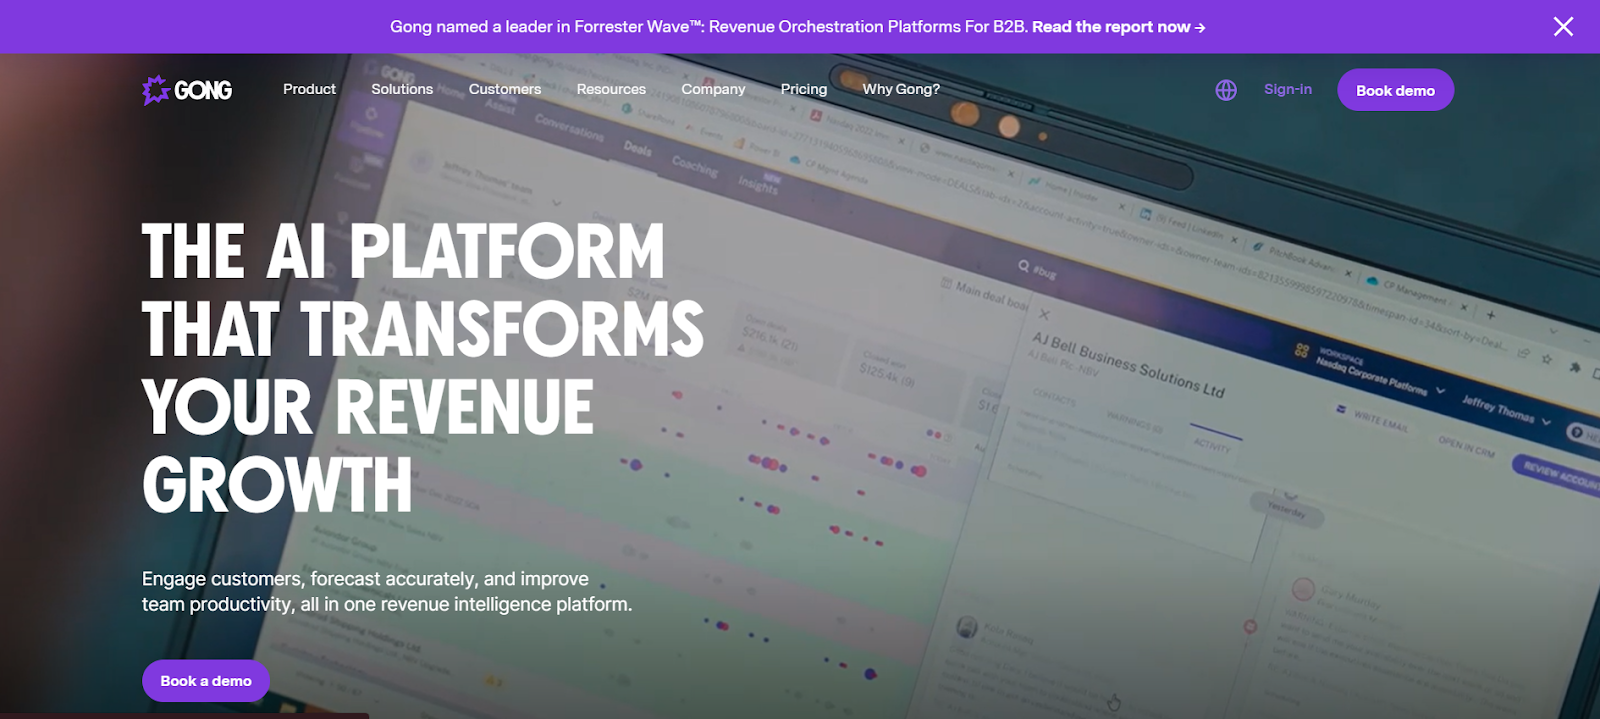This screenshot has width=1600, height=719.
Task: Open the language globe icon
Action: [1226, 90]
